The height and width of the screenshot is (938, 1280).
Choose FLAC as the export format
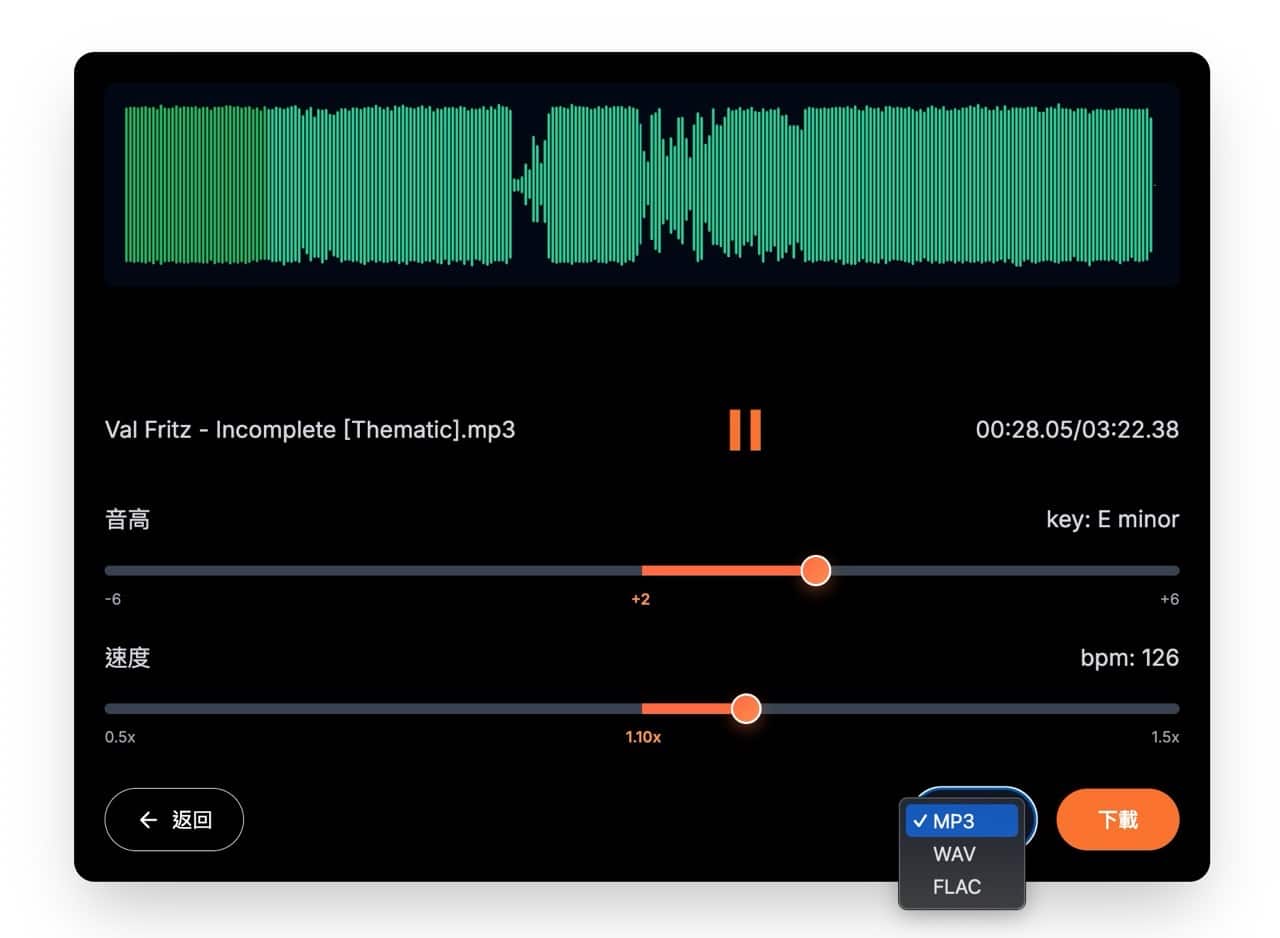click(x=957, y=887)
